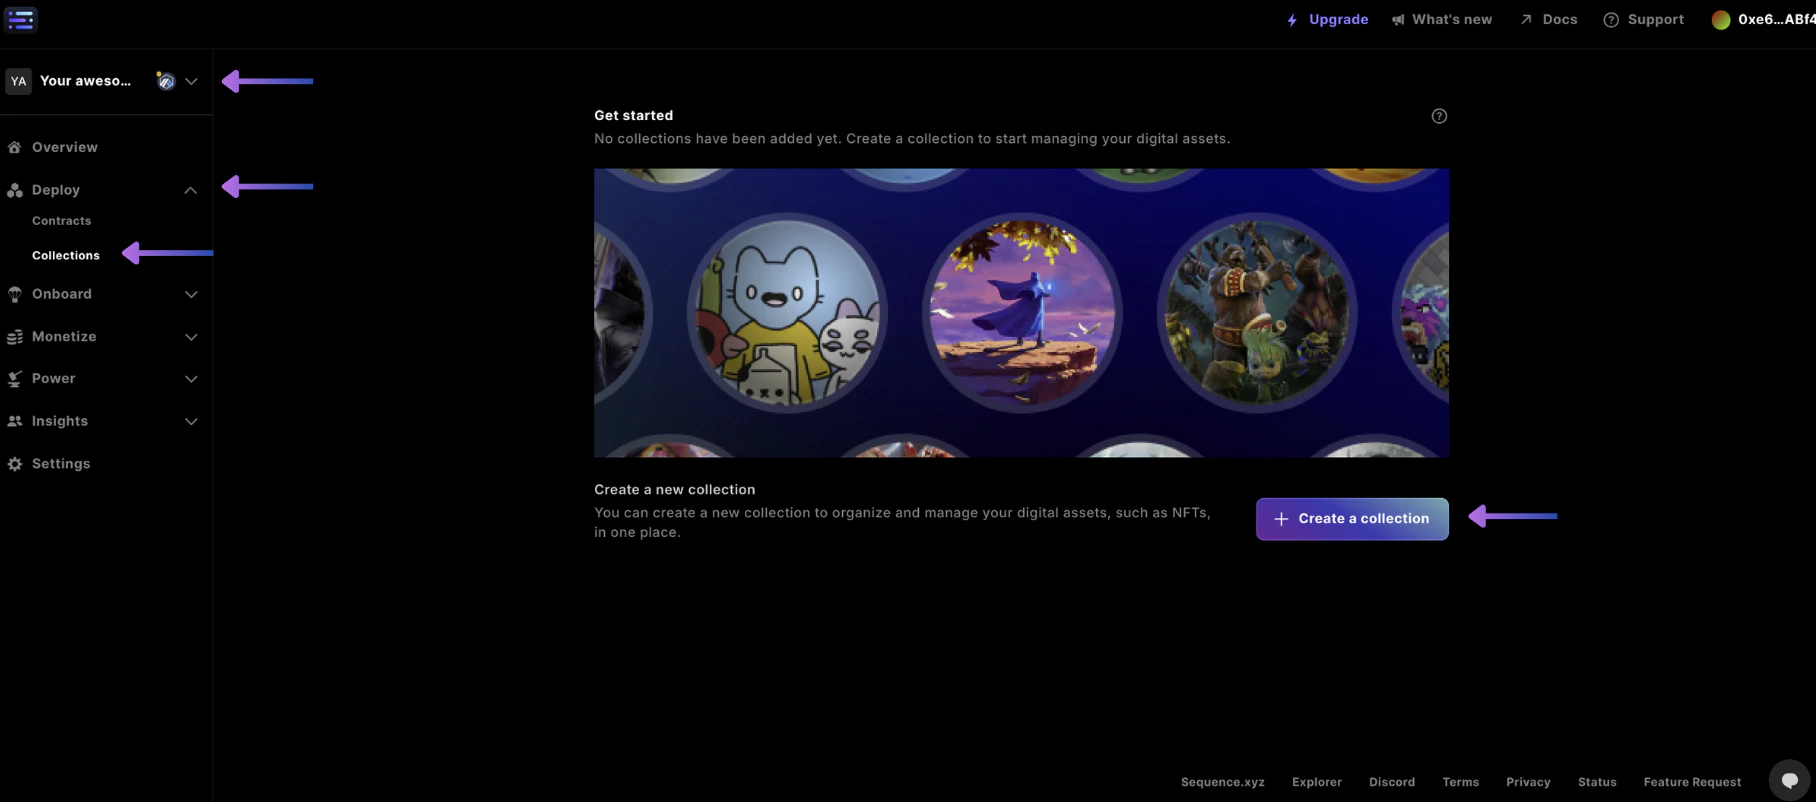1816x802 pixels.
Task: Open the project switcher dropdown chevron
Action: click(x=191, y=81)
